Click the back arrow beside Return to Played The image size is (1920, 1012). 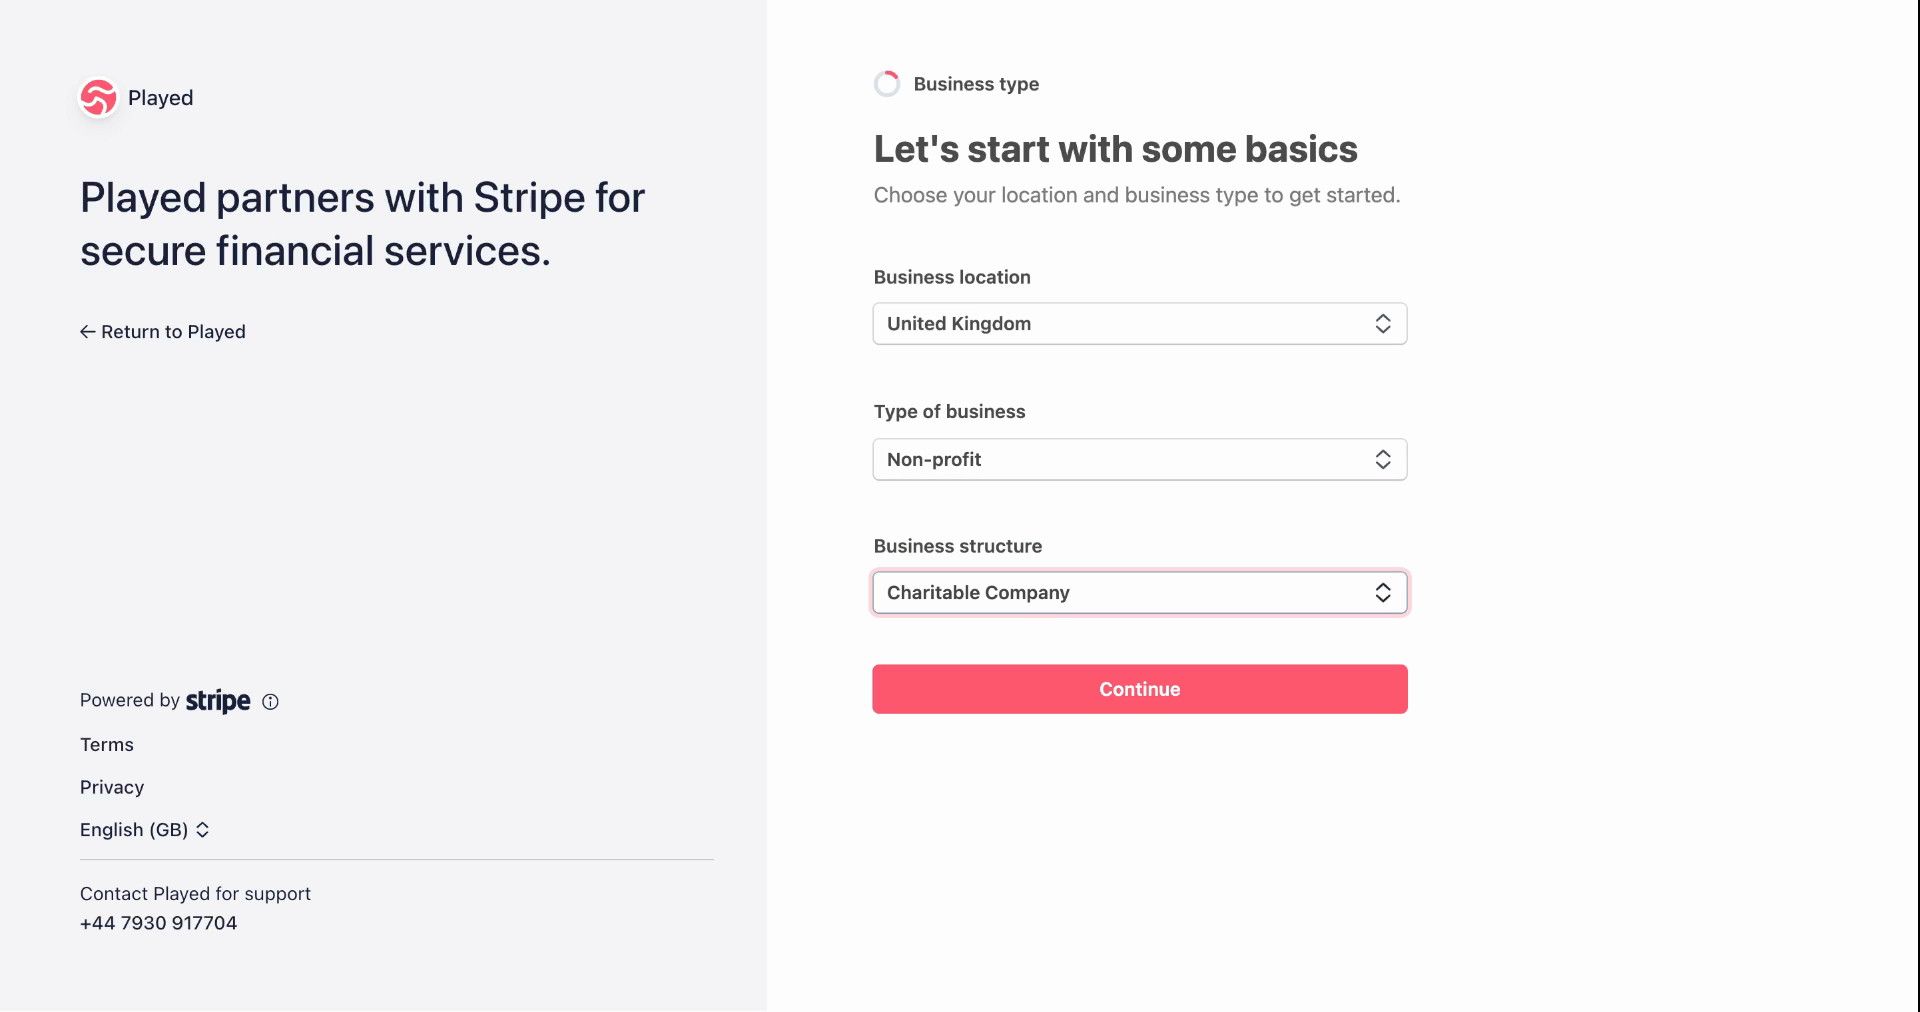click(x=88, y=332)
